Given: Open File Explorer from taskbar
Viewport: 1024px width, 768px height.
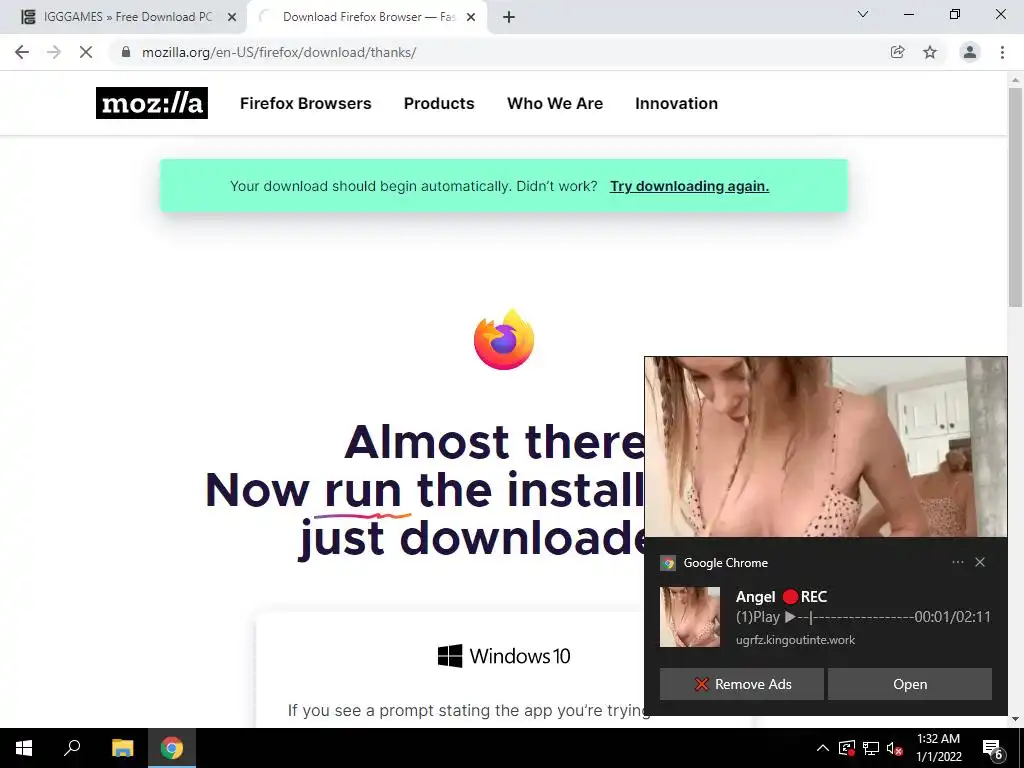Looking at the screenshot, I should [122, 748].
